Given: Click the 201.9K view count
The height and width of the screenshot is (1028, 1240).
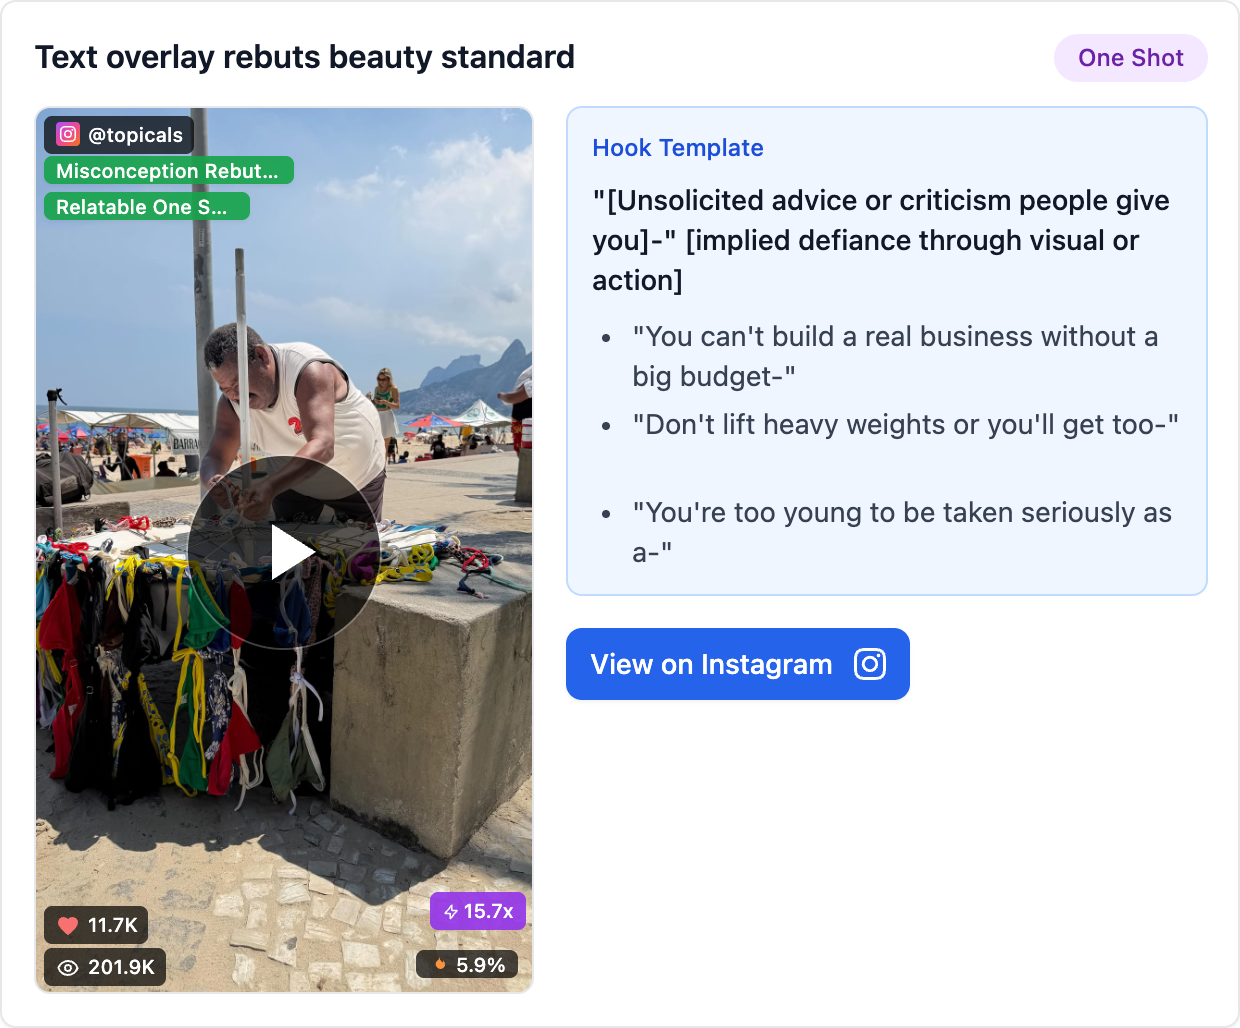Looking at the screenshot, I should [x=121, y=967].
